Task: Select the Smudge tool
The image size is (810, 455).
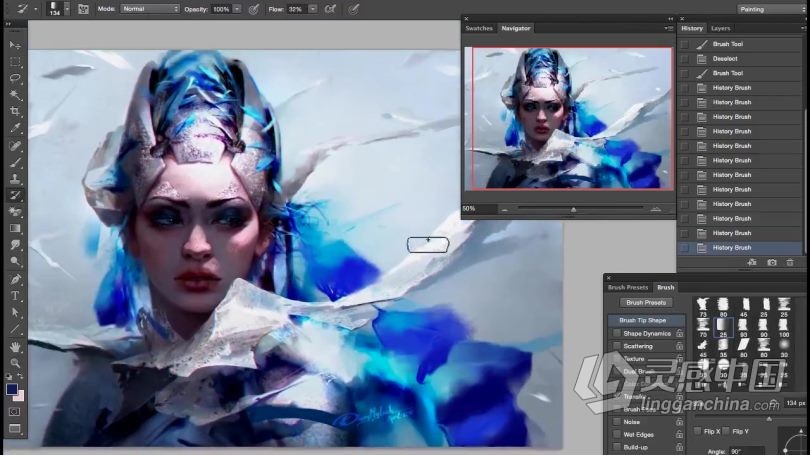Action: pos(15,245)
